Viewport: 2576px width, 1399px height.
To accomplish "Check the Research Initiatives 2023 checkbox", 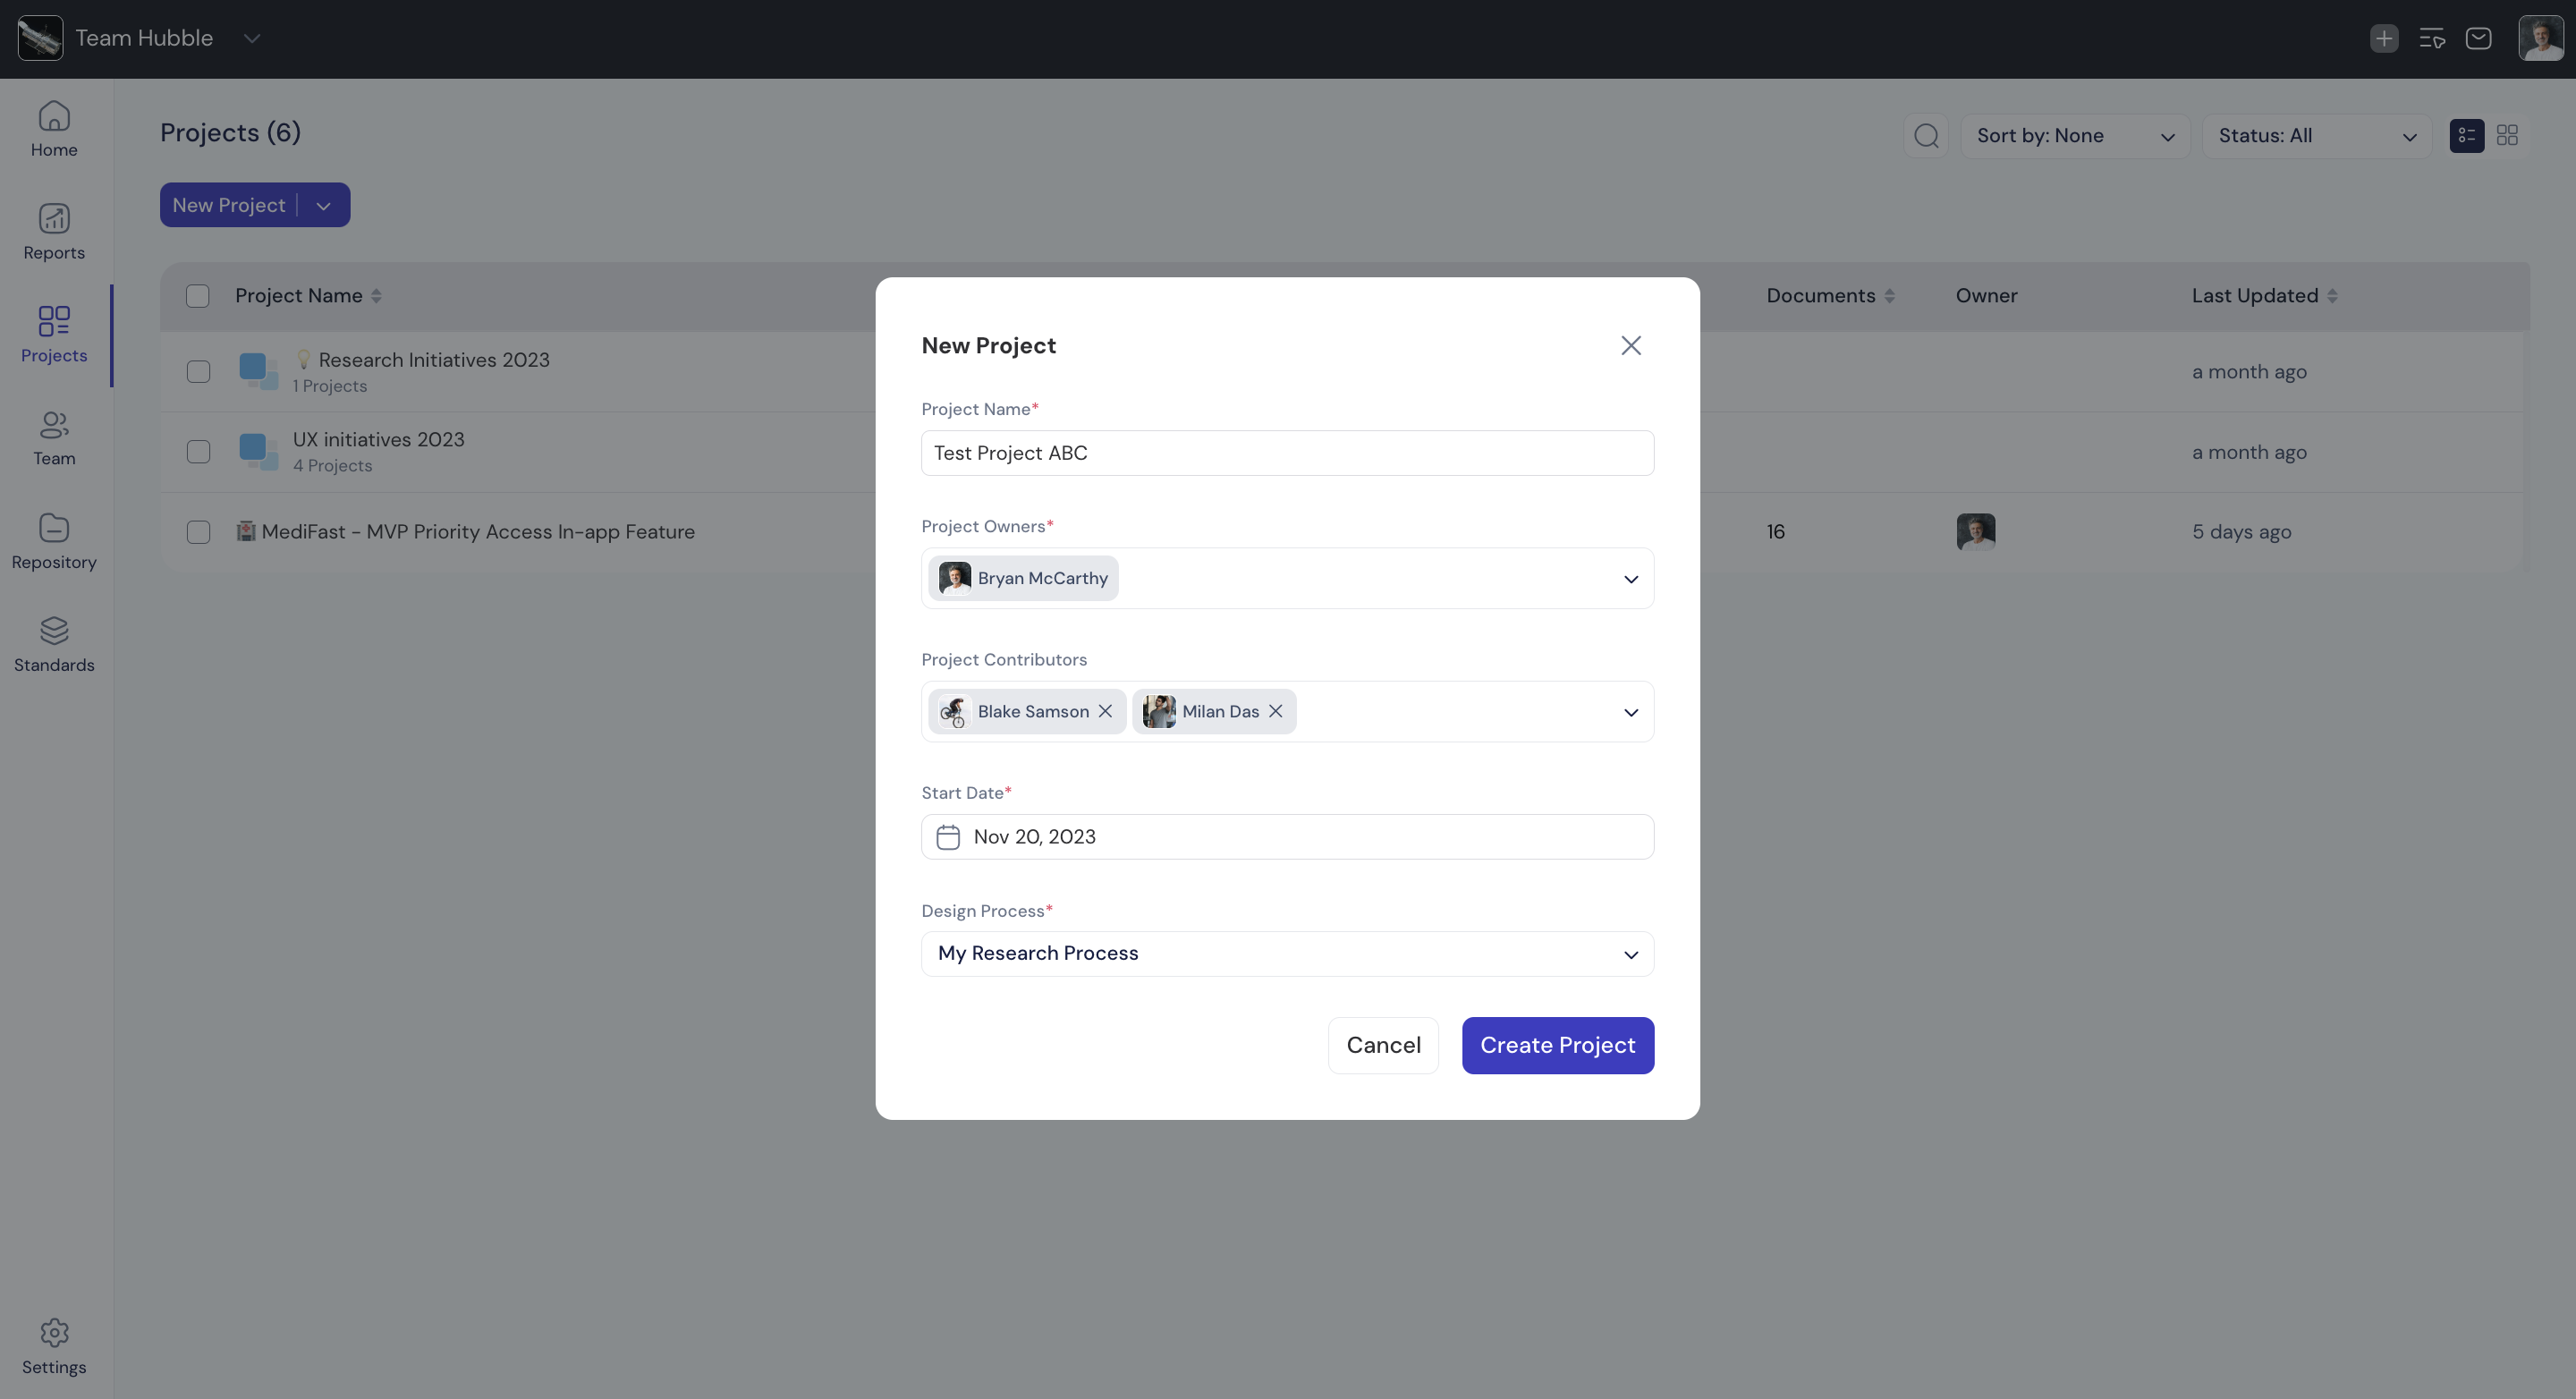I will pyautogui.click(x=198, y=371).
